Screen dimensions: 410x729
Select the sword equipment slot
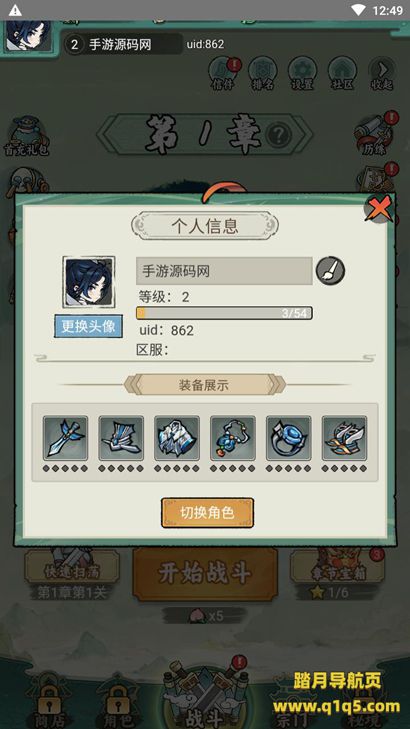point(65,438)
